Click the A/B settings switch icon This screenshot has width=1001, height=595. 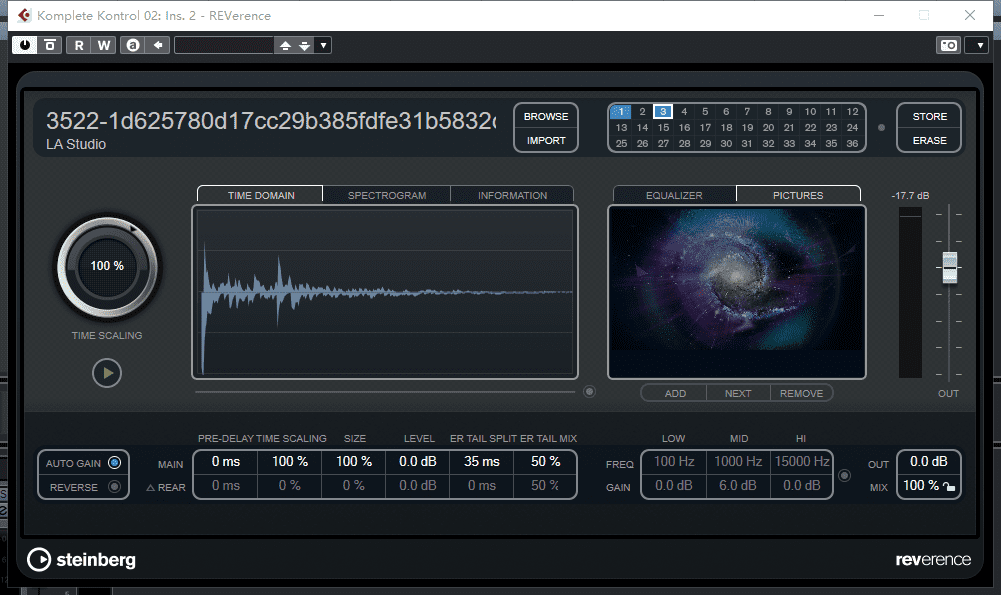pyautogui.click(x=133, y=45)
